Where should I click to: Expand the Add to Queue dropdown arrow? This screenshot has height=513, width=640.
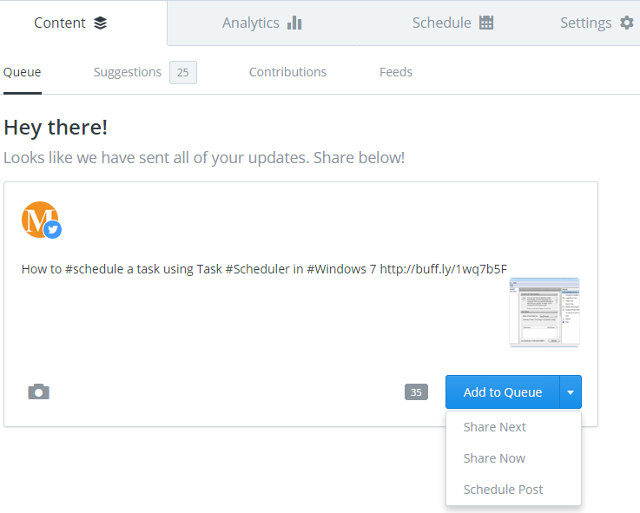coord(570,392)
